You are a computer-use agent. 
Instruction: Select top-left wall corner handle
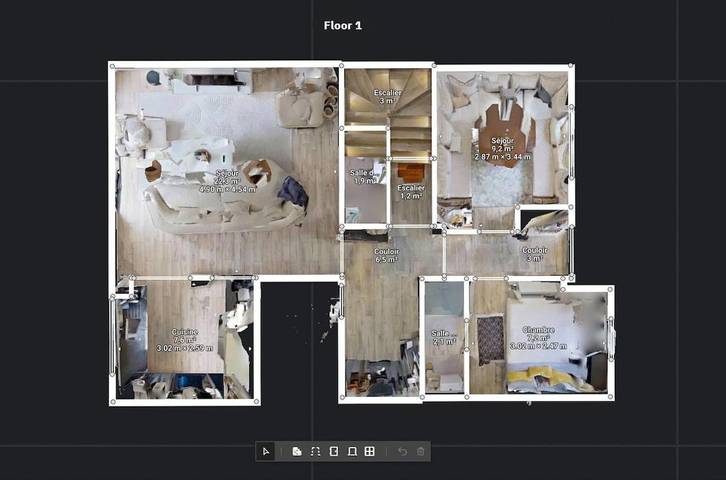pos(112,65)
